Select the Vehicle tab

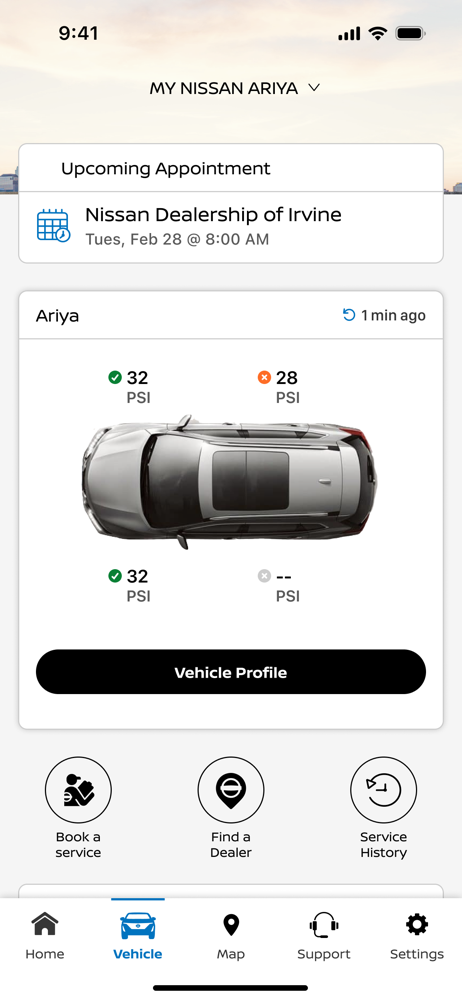(x=138, y=936)
